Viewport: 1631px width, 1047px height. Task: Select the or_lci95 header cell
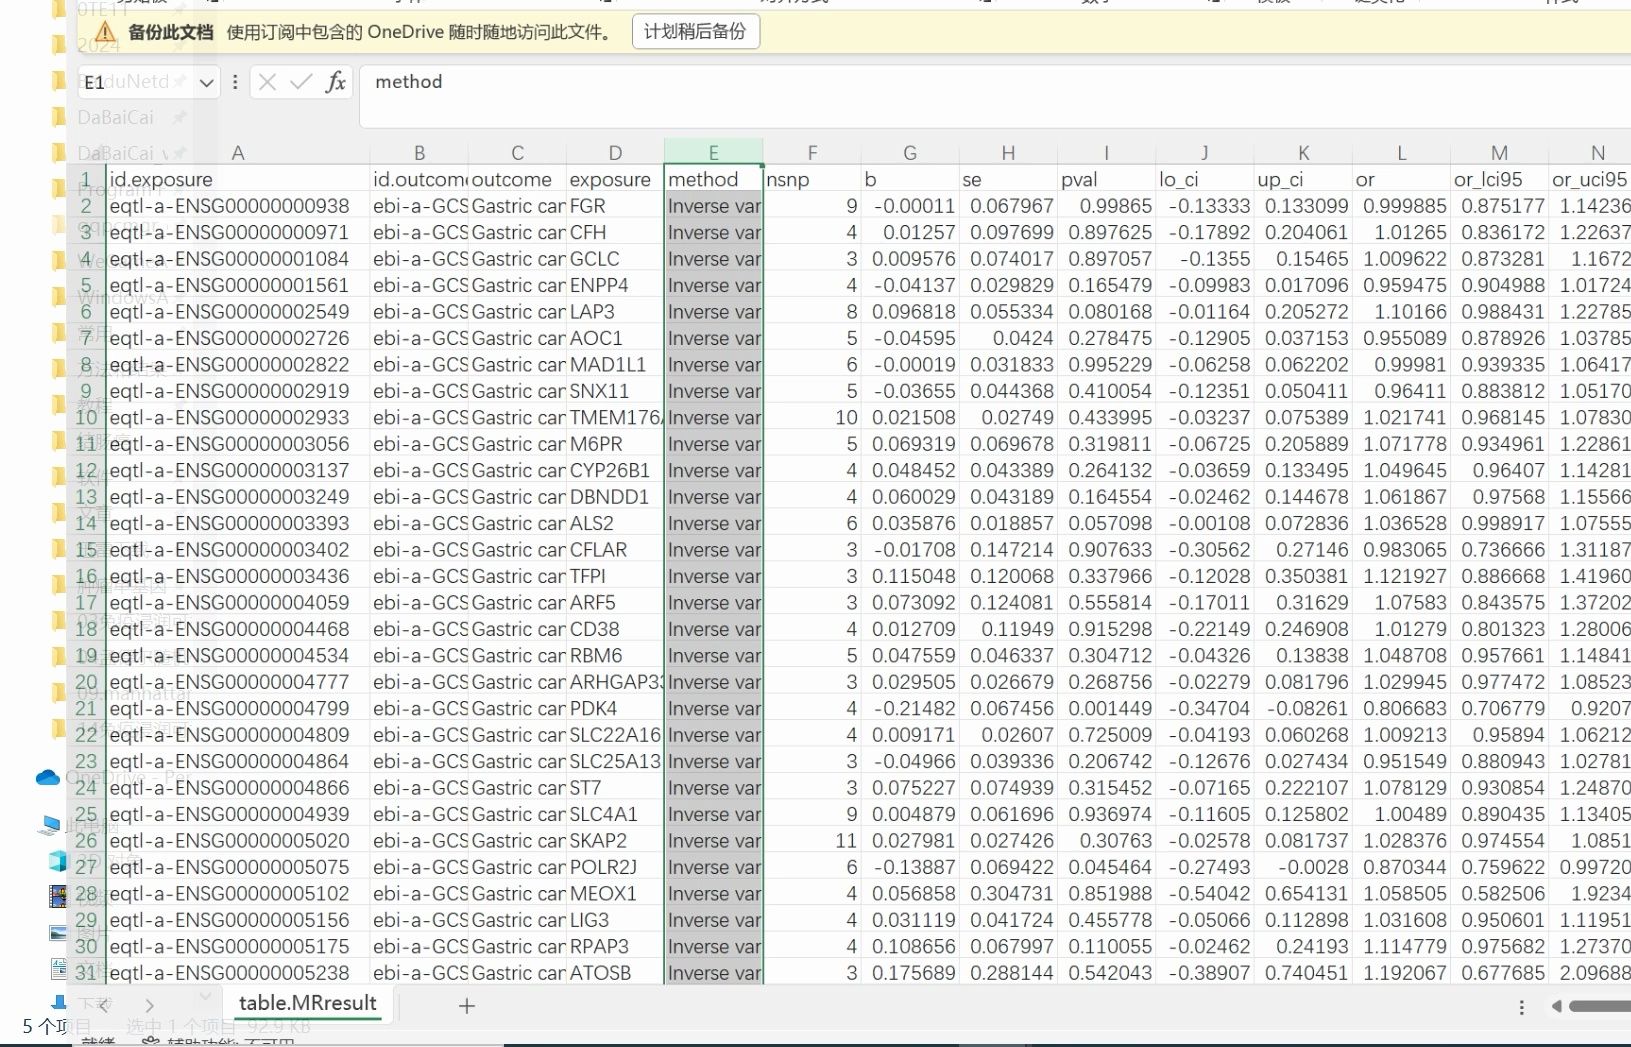pyautogui.click(x=1499, y=179)
